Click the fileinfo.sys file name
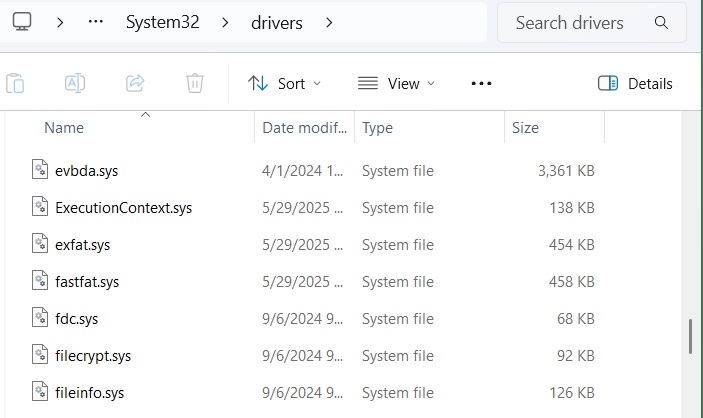 pyautogui.click(x=89, y=393)
